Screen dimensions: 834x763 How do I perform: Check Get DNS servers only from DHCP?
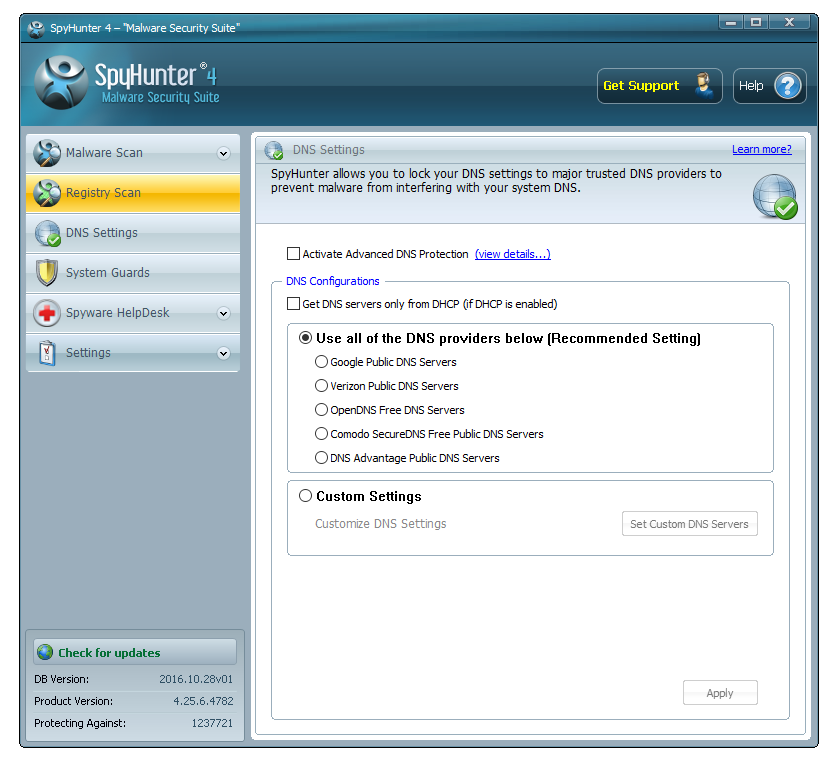293,304
